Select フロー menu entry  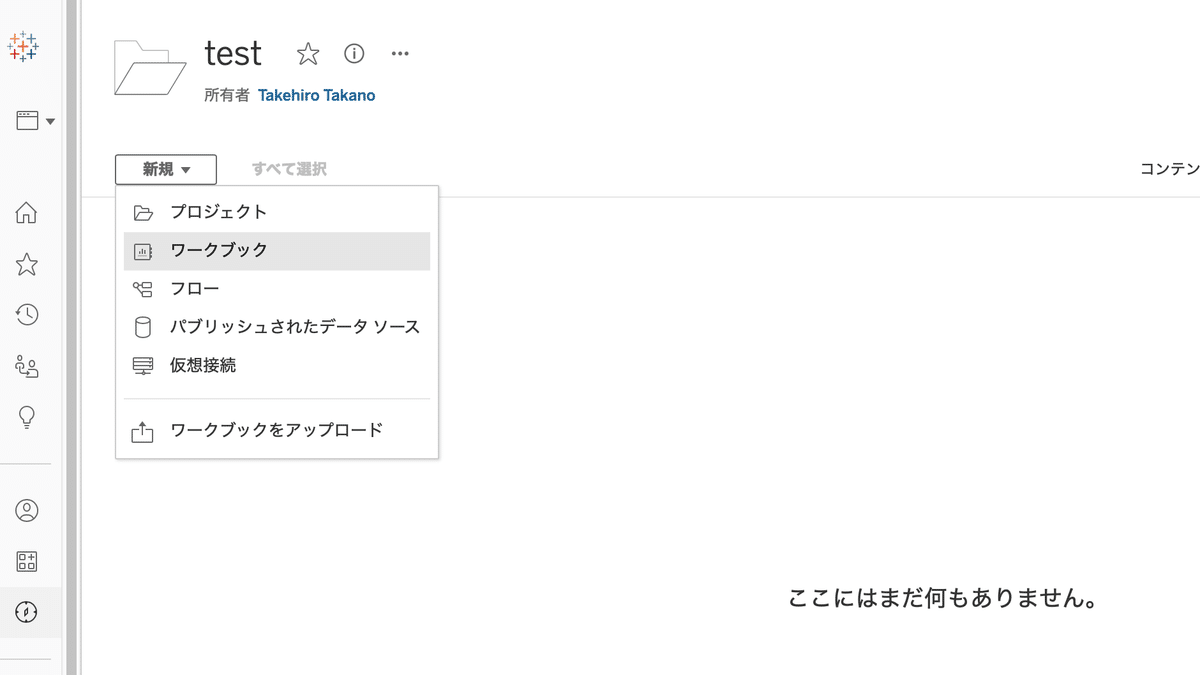[277, 289]
